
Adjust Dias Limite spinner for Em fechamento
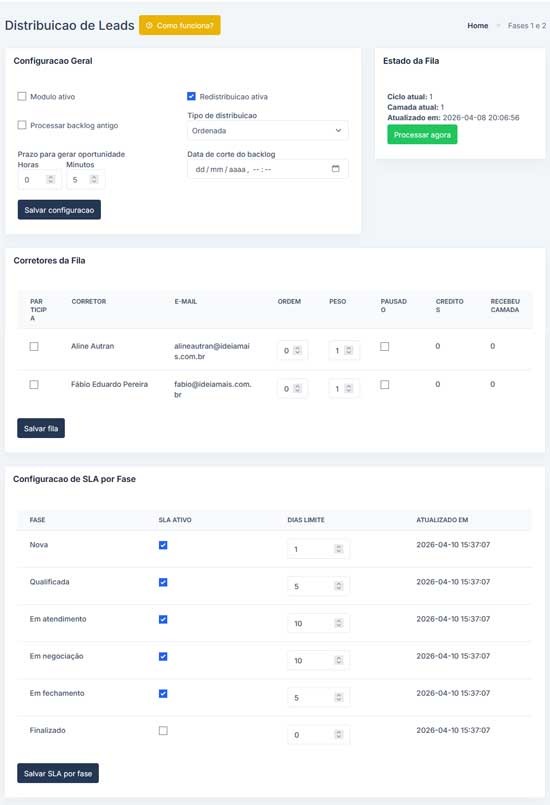pos(338,697)
